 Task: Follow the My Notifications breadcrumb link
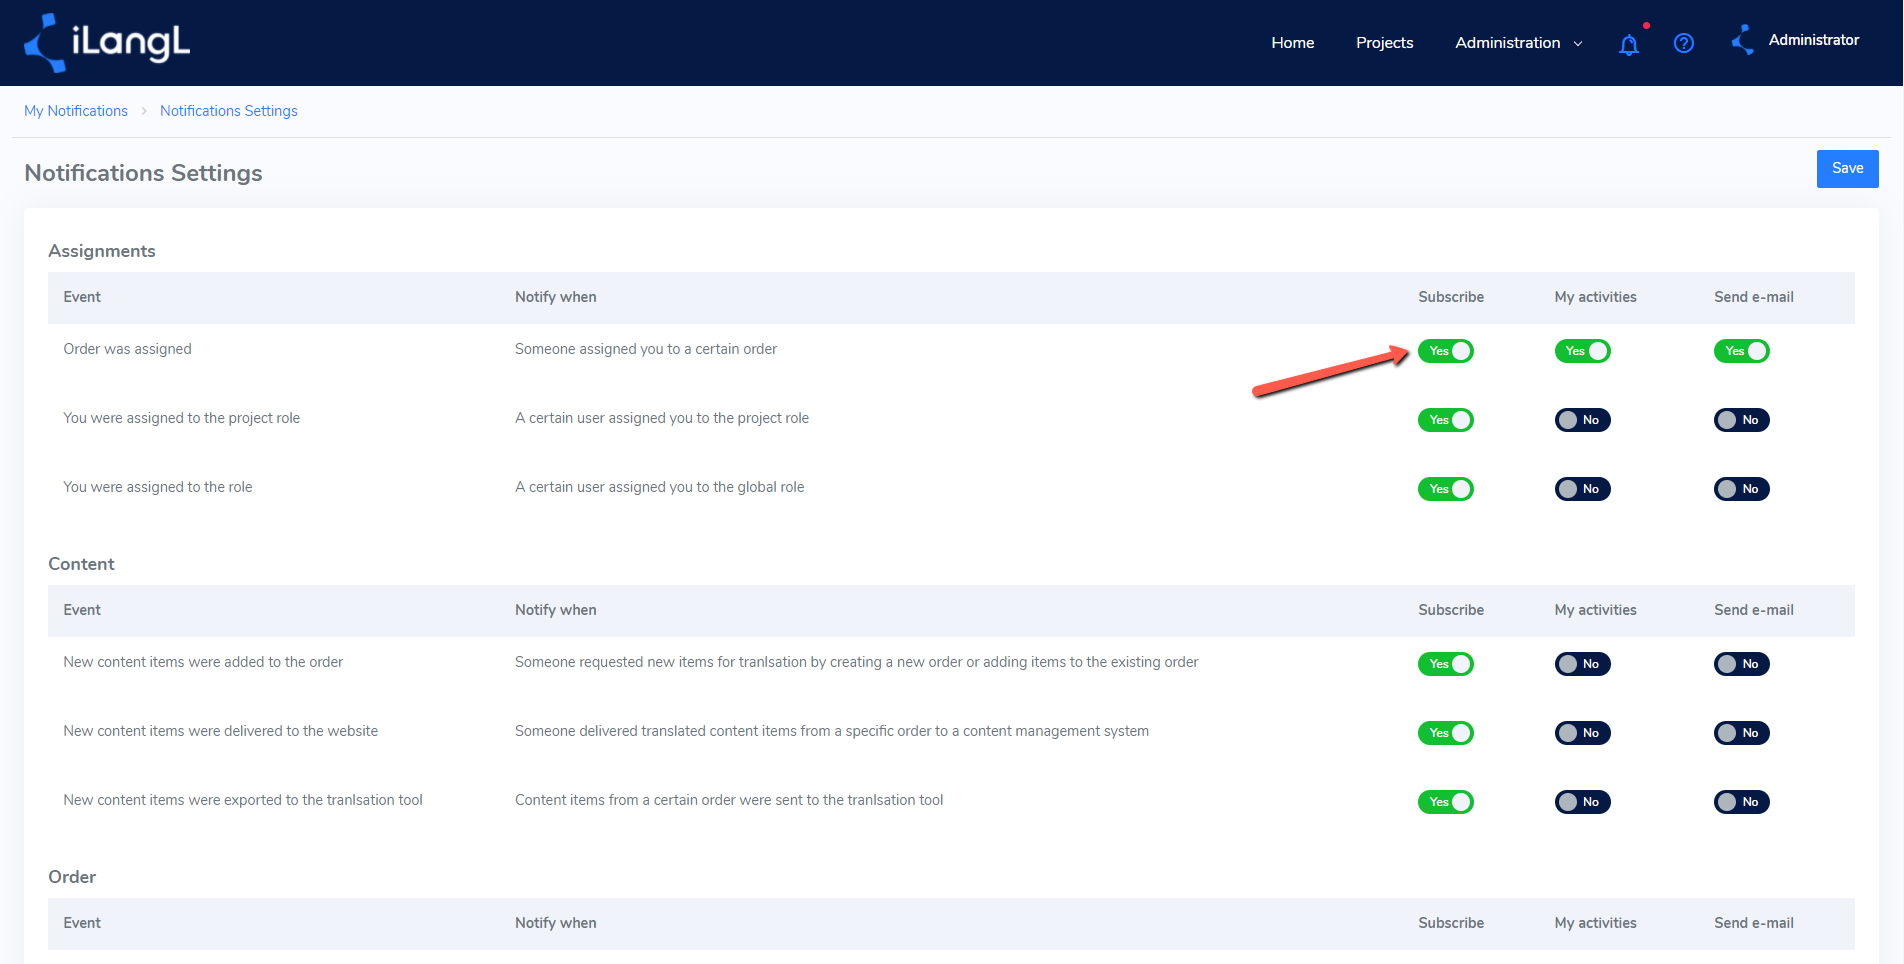point(76,111)
